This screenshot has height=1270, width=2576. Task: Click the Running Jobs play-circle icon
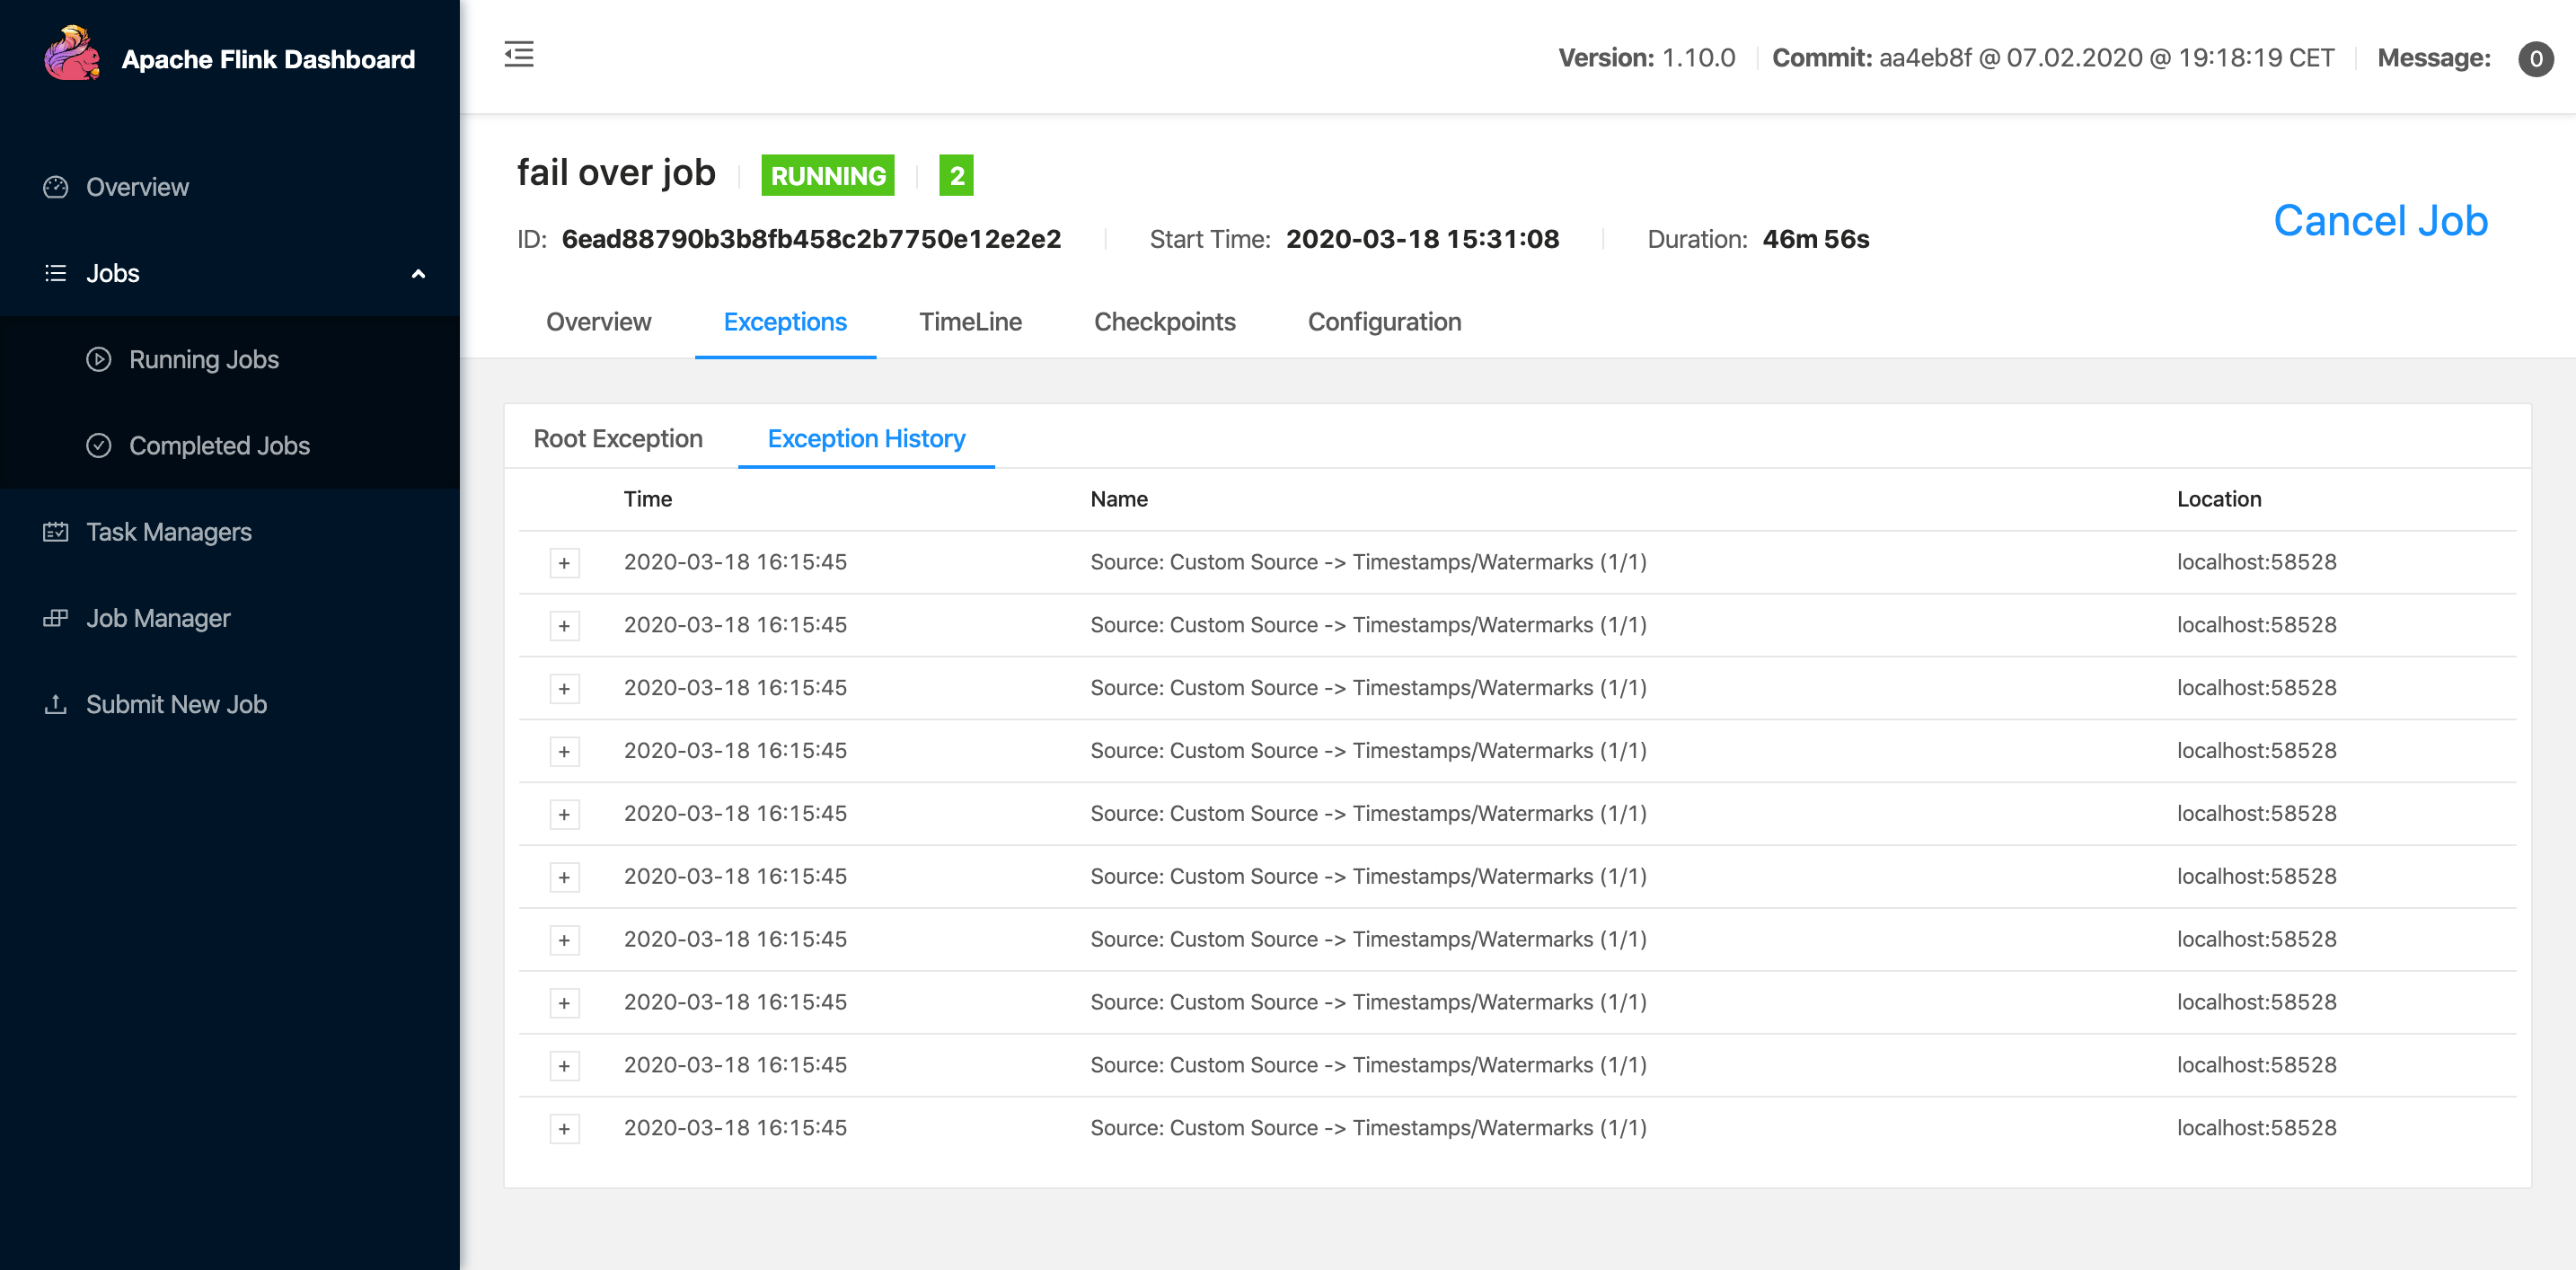pos(99,359)
